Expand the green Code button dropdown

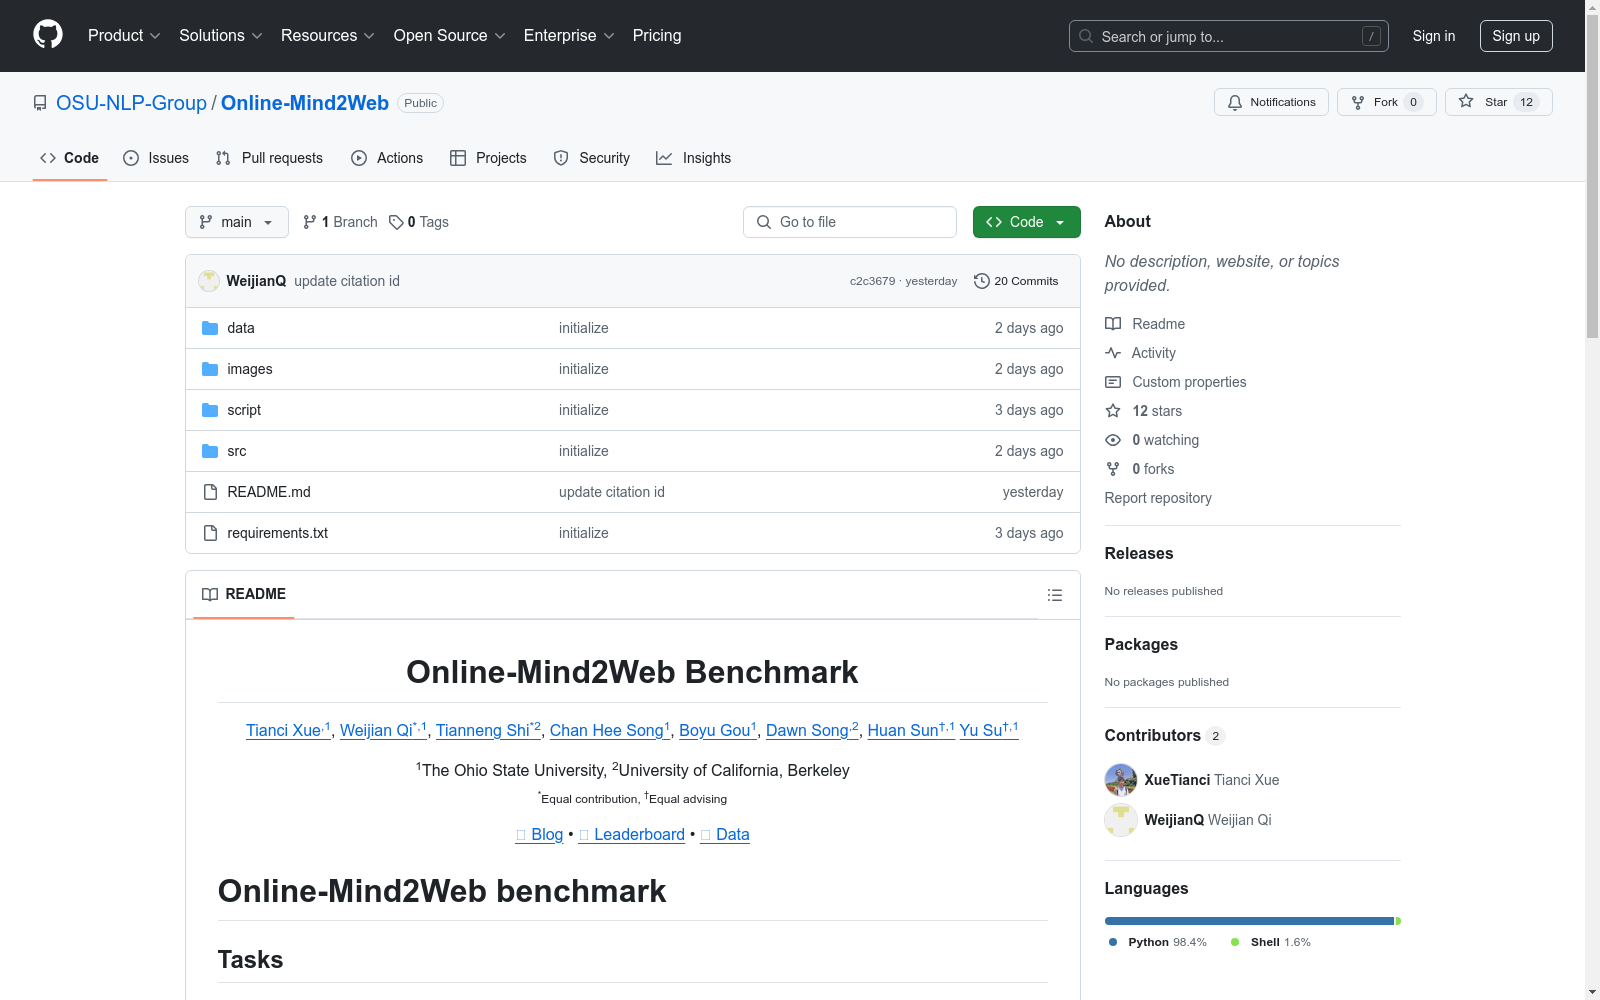[x=1058, y=221]
